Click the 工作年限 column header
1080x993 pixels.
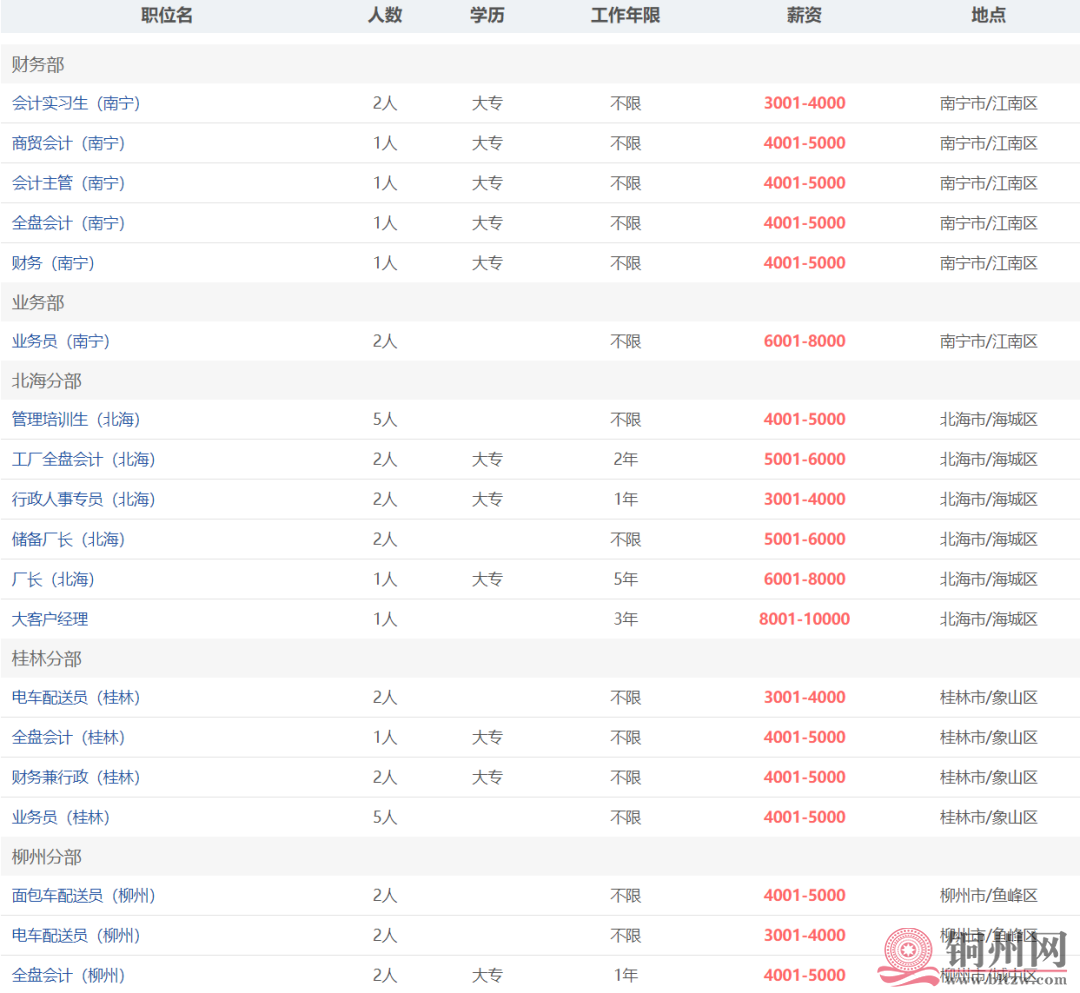pos(625,15)
